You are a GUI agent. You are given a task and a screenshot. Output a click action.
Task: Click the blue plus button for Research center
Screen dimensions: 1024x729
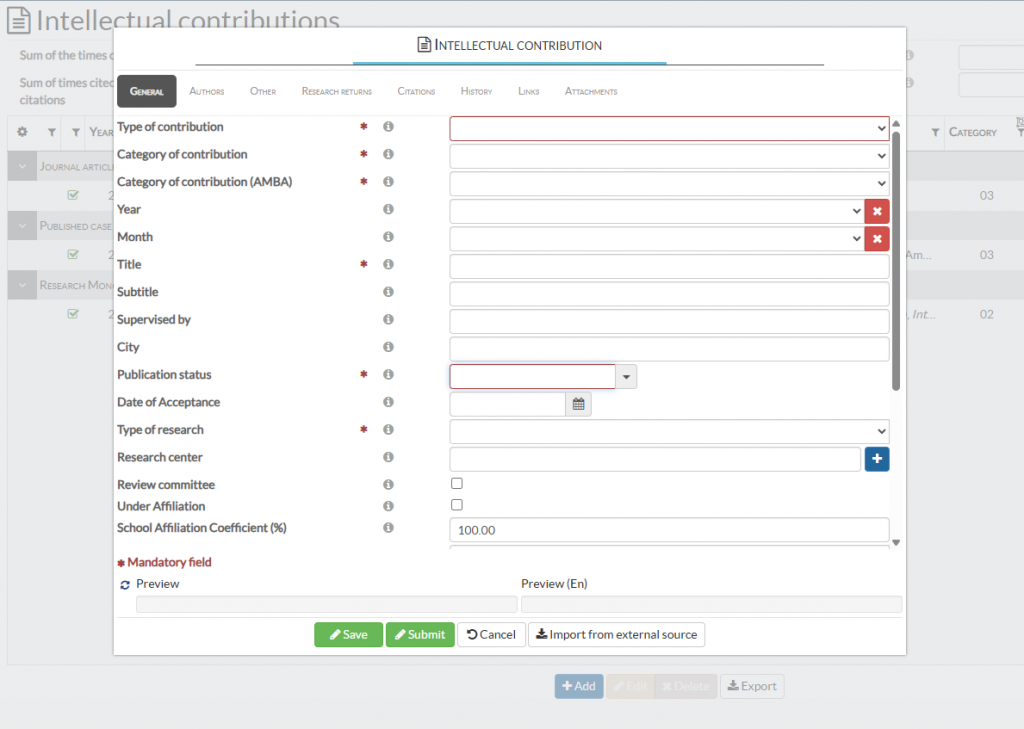[877, 459]
